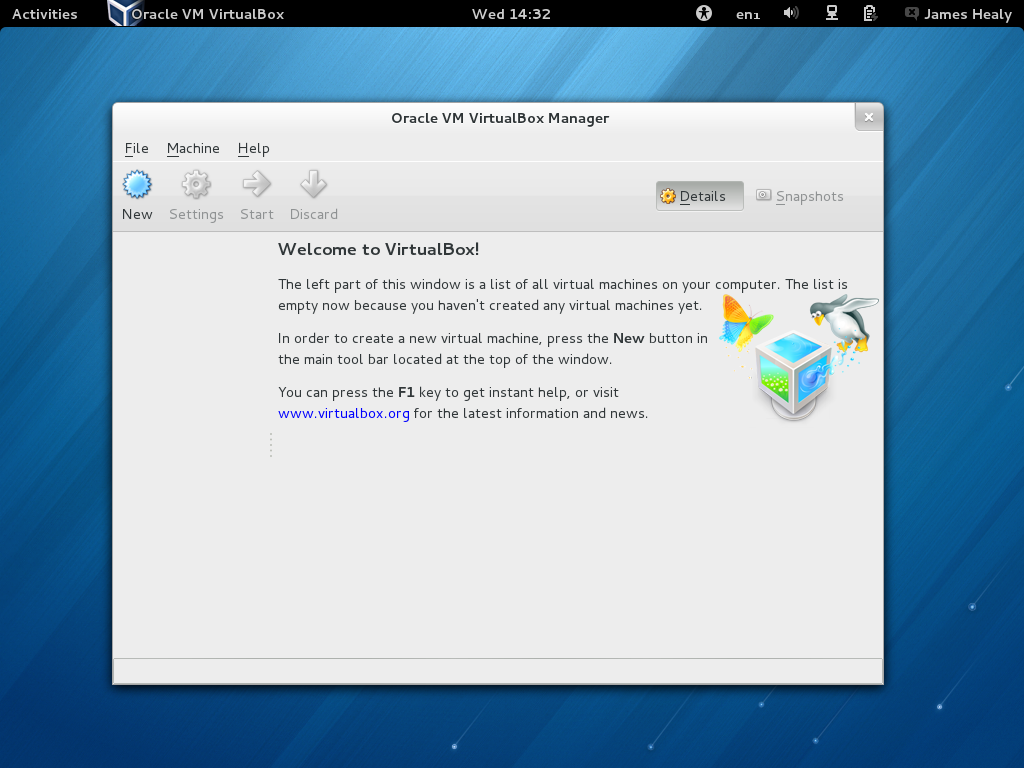Open the clock calendar showing Wed 14:32

511,14
